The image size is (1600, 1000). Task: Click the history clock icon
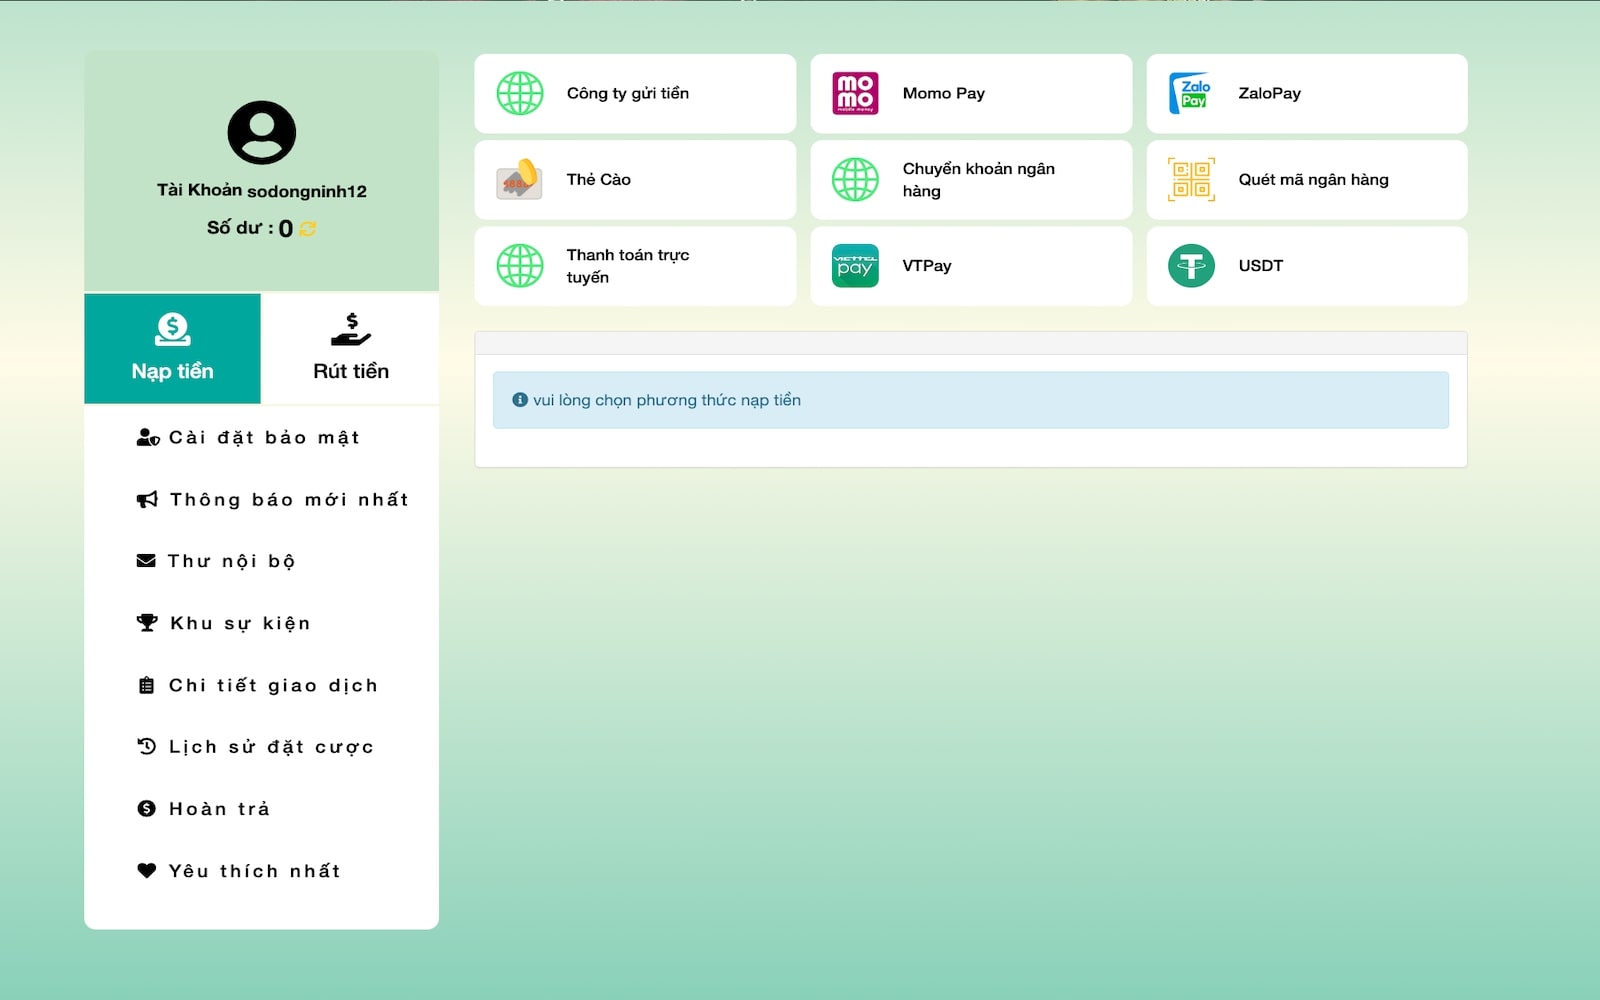(146, 746)
